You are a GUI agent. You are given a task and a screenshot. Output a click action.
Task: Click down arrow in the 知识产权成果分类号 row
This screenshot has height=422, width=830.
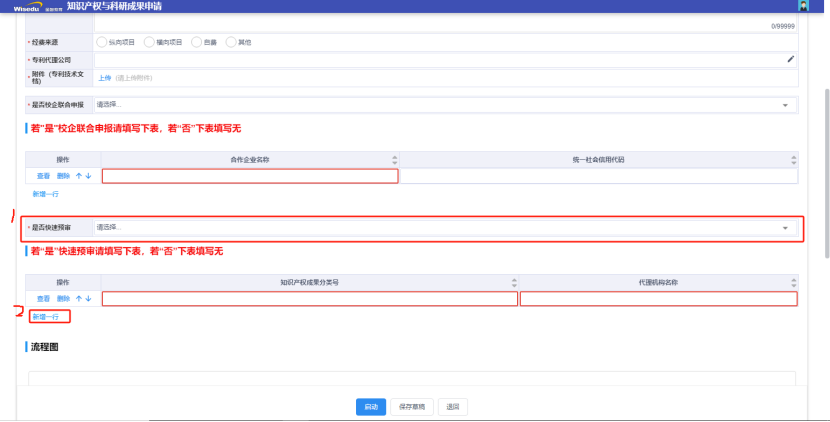click(89, 299)
